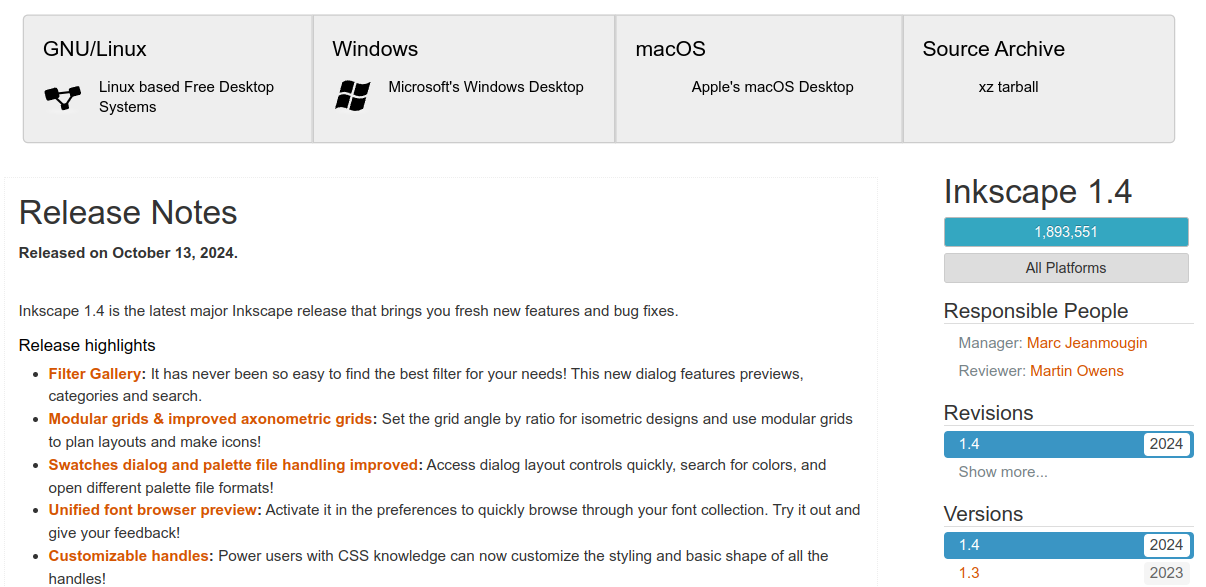The image size is (1206, 587).
Task: Expand Show more revisions
Action: pyautogui.click(x=1003, y=472)
